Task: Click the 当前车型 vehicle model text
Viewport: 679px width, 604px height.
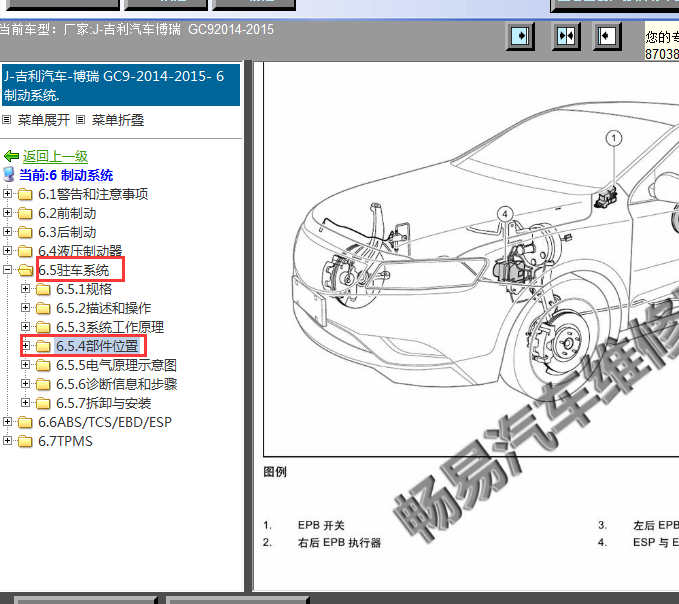Action: tap(137, 29)
